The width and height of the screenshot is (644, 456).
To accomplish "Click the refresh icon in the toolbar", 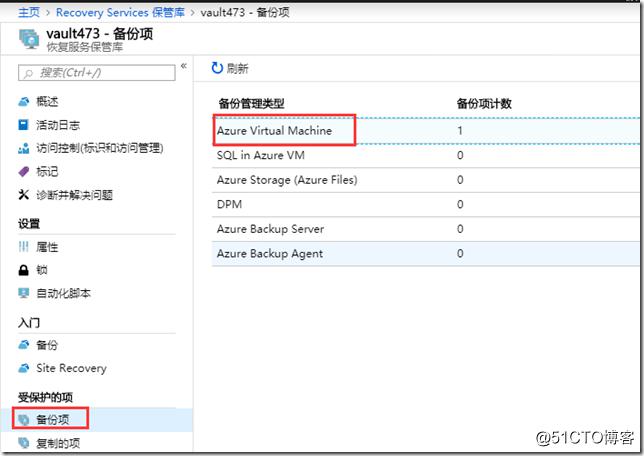I will 217,68.
